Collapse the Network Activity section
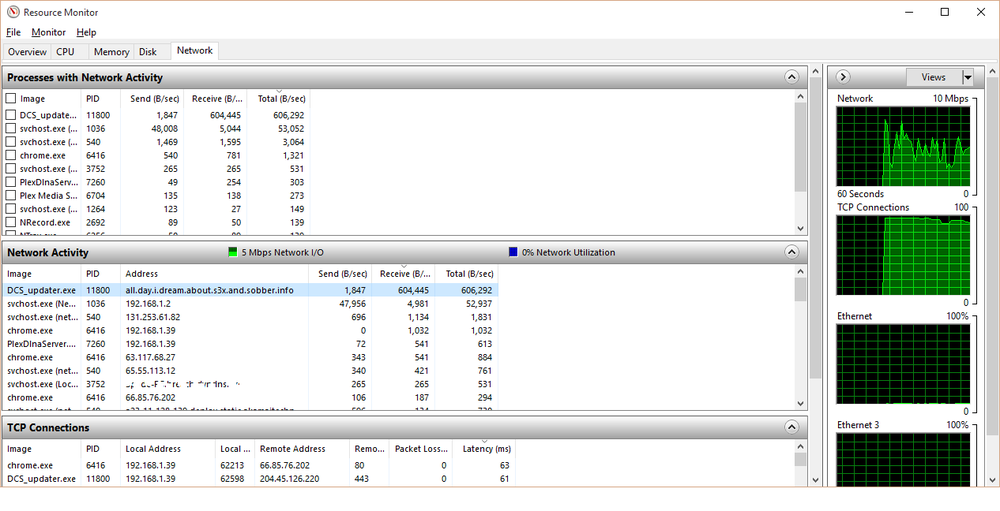The height and width of the screenshot is (511, 1000). (x=791, y=252)
